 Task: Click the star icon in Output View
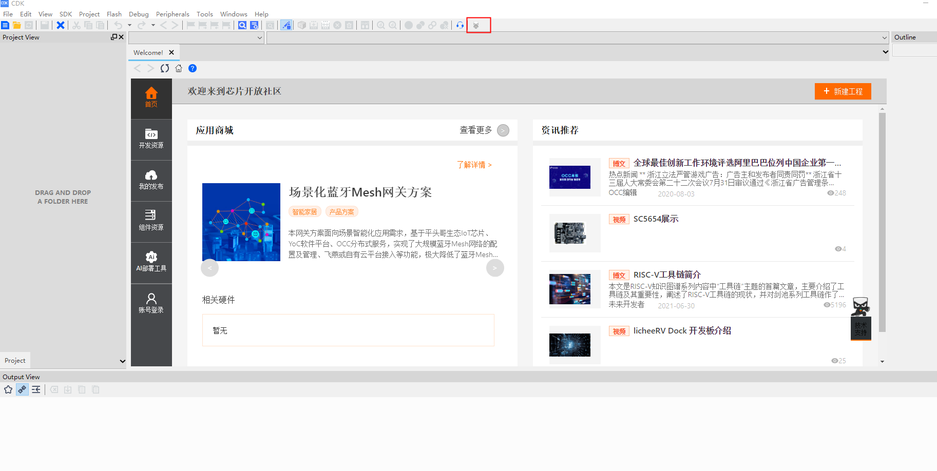pos(8,390)
